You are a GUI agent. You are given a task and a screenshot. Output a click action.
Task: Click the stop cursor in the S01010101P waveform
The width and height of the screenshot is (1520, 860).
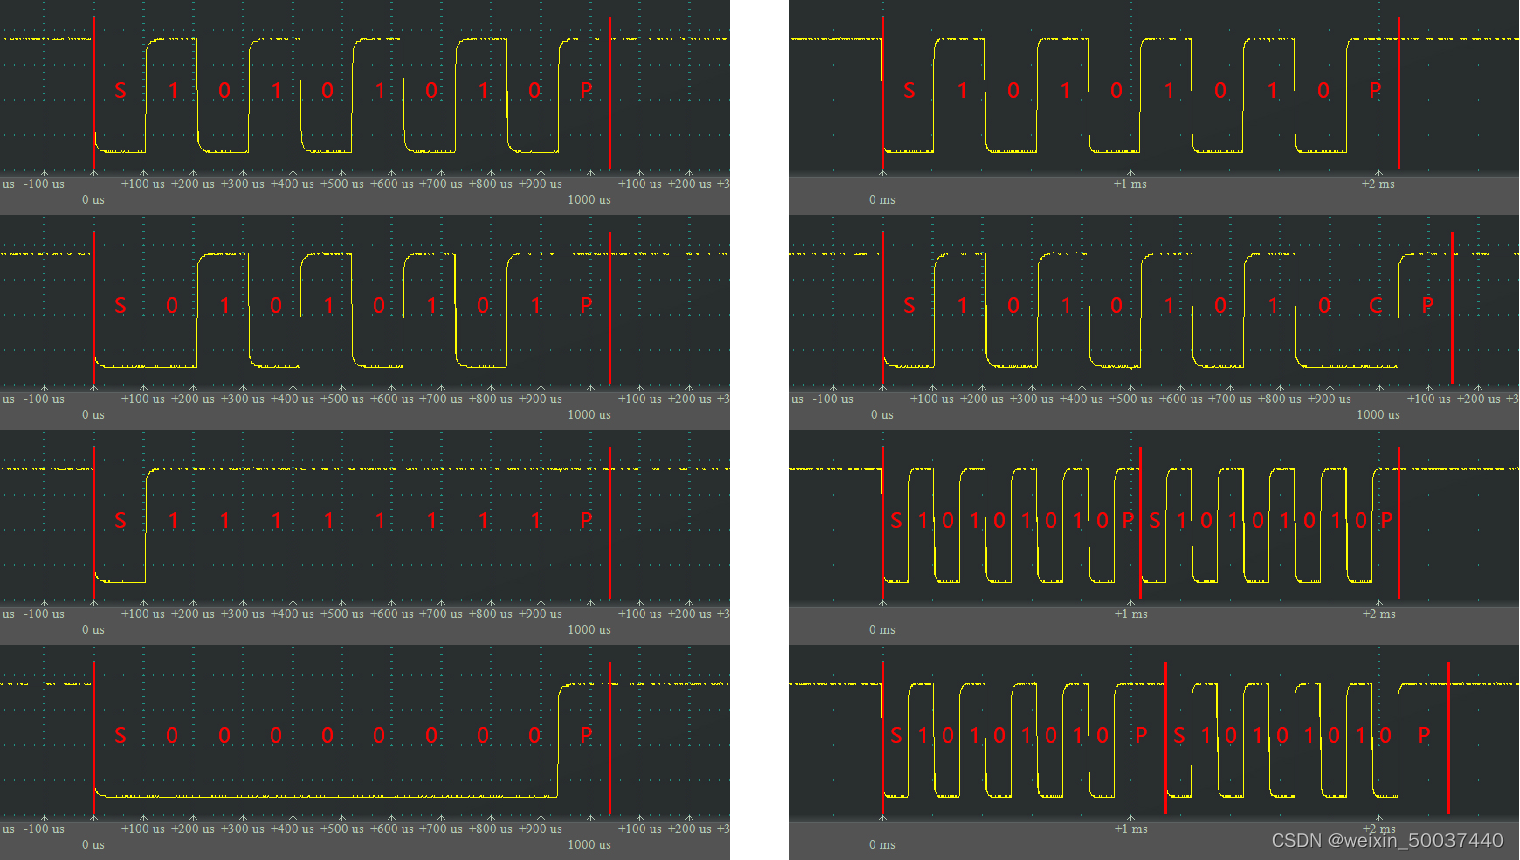click(x=610, y=307)
